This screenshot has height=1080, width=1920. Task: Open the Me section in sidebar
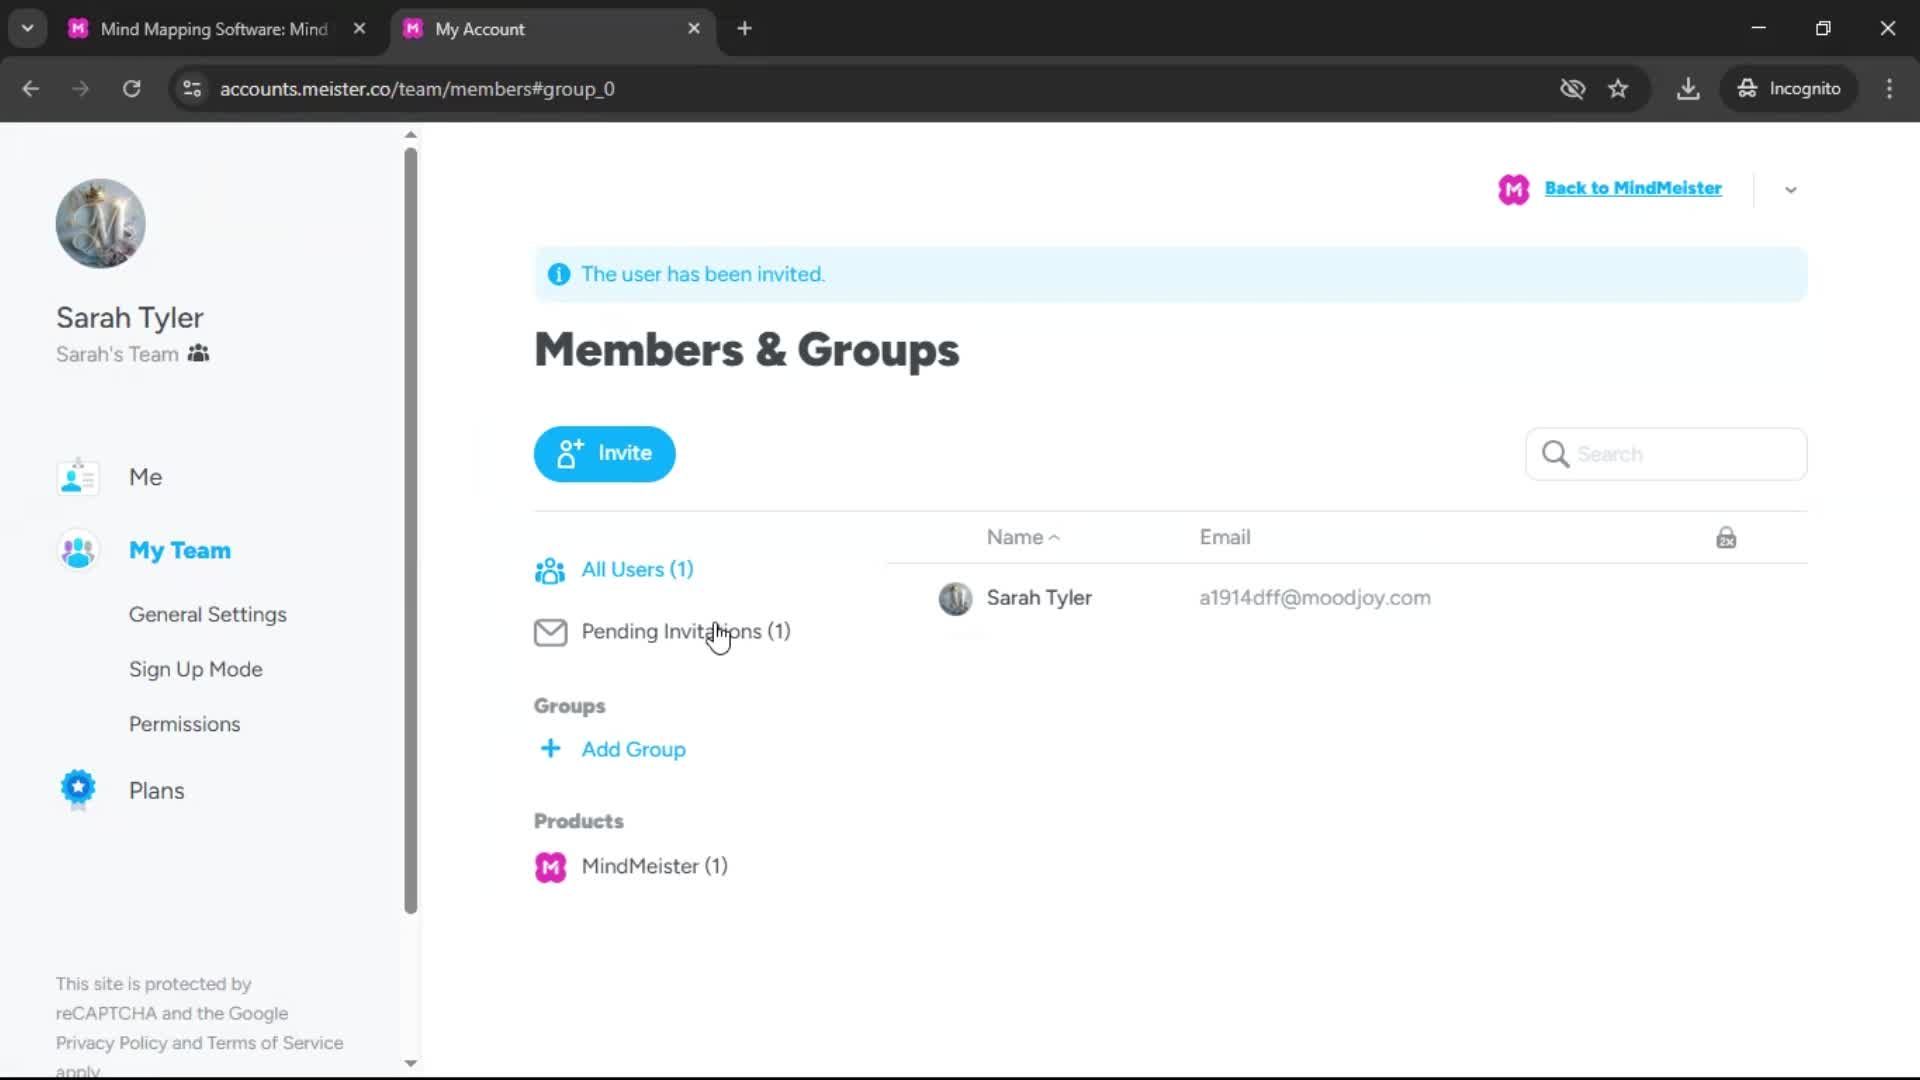click(x=145, y=477)
